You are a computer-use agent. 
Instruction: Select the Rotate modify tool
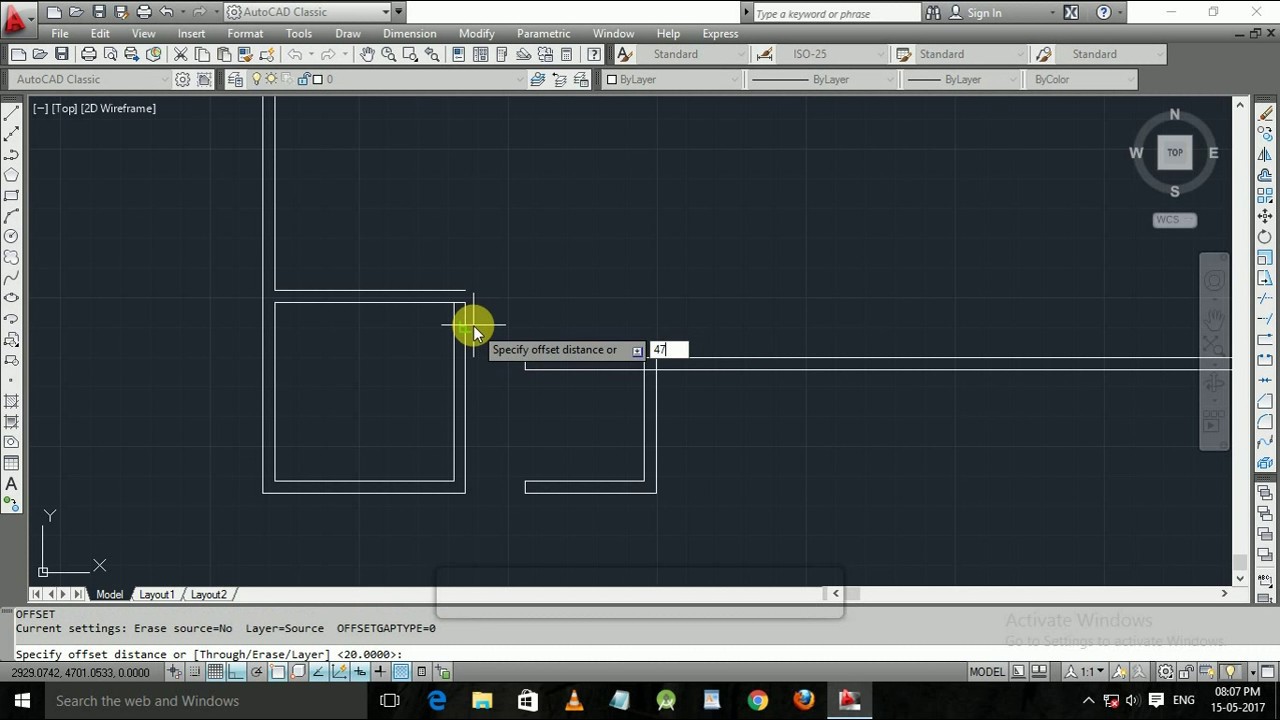pyautogui.click(x=1265, y=237)
